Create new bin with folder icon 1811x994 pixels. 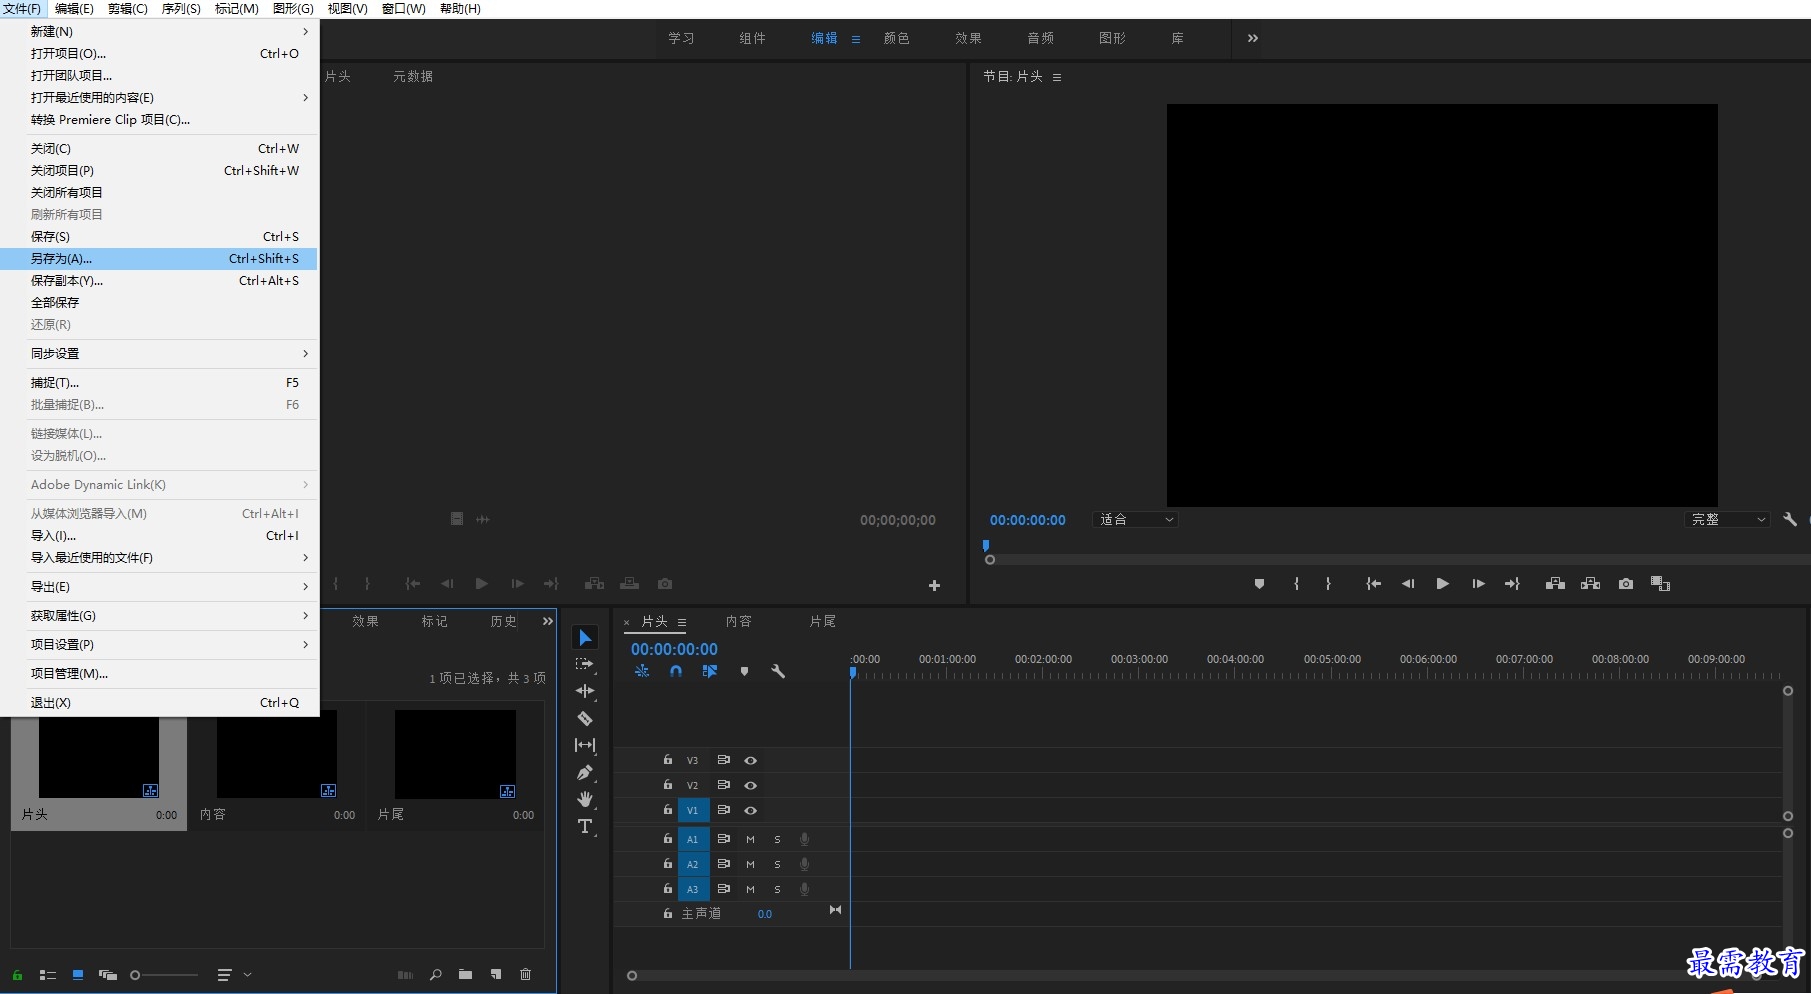point(466,975)
